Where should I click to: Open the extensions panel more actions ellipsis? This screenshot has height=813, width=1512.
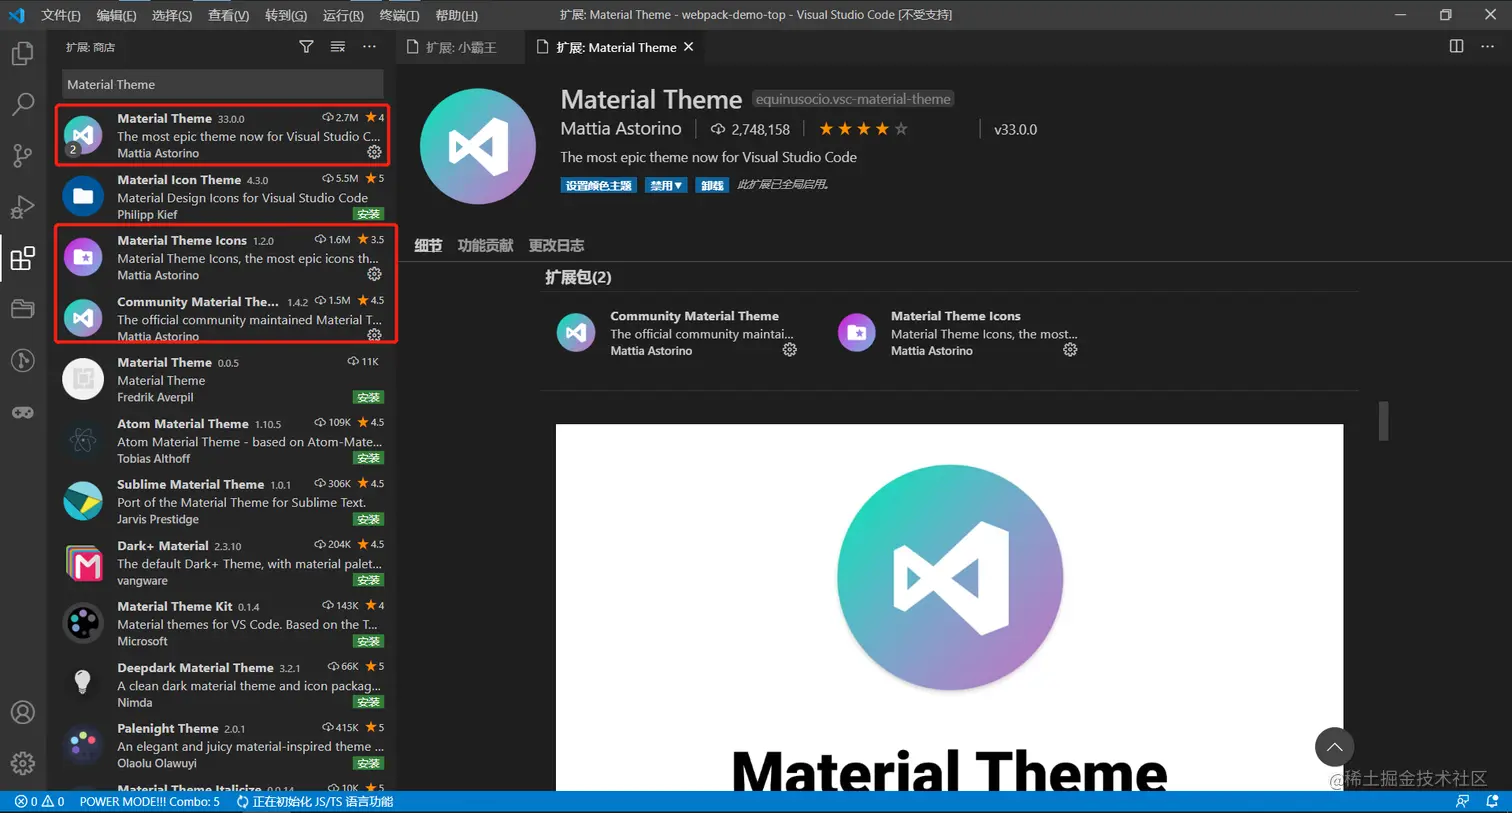(369, 47)
